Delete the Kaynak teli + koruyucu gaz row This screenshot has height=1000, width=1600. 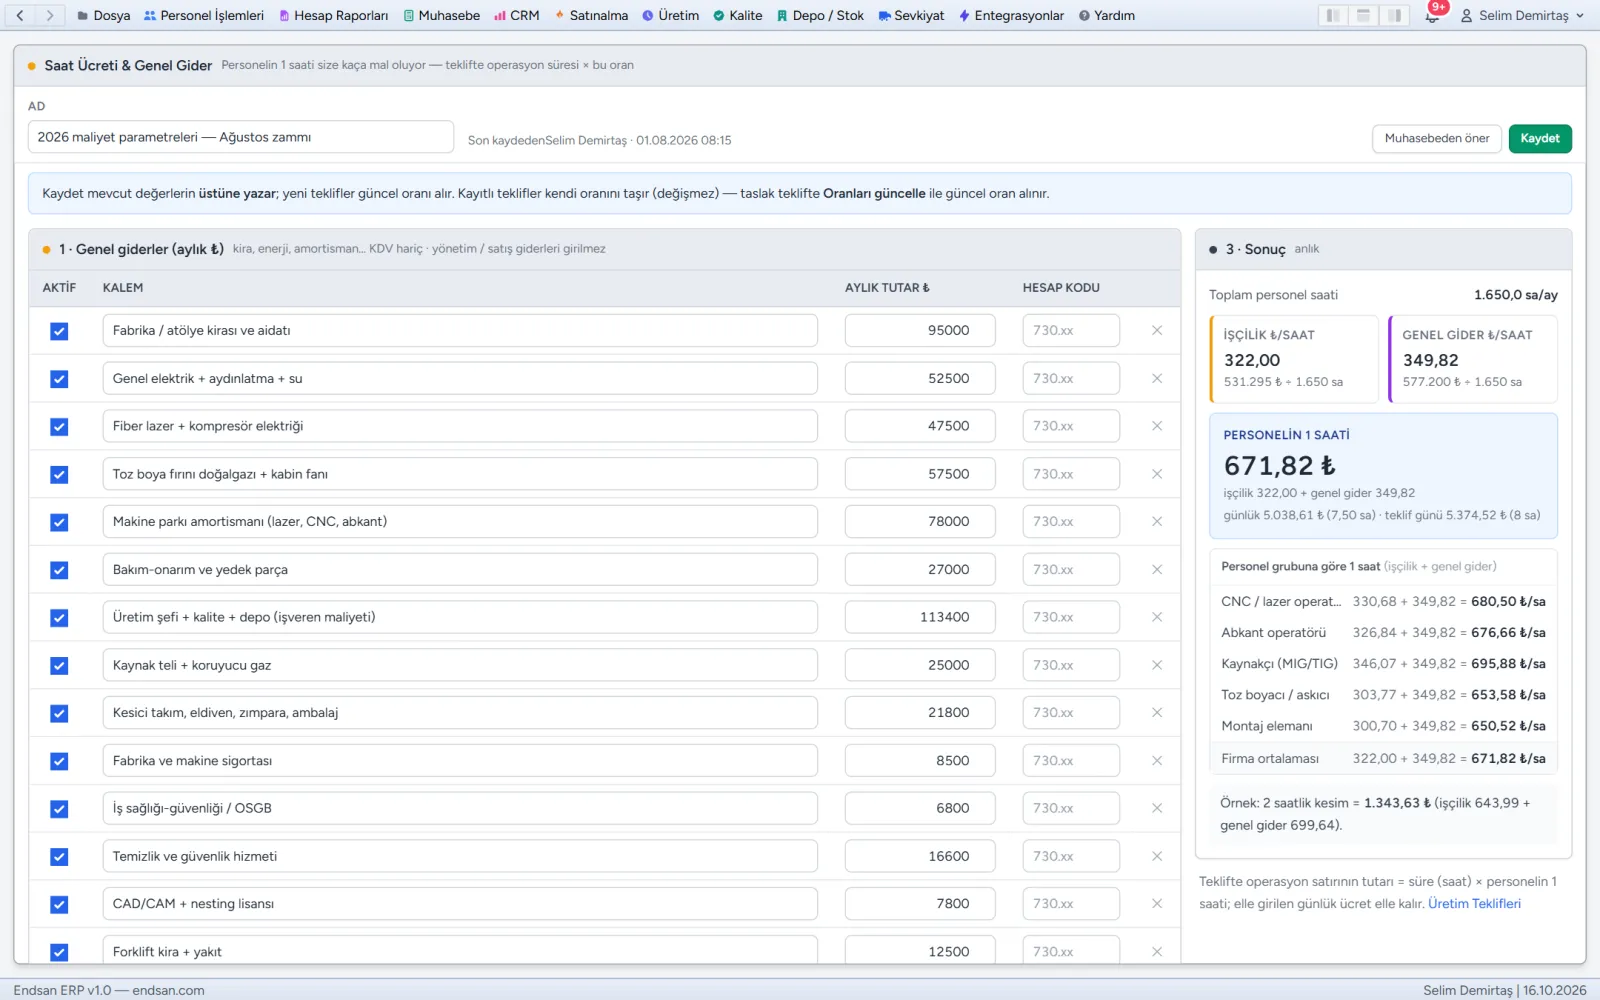tap(1157, 665)
